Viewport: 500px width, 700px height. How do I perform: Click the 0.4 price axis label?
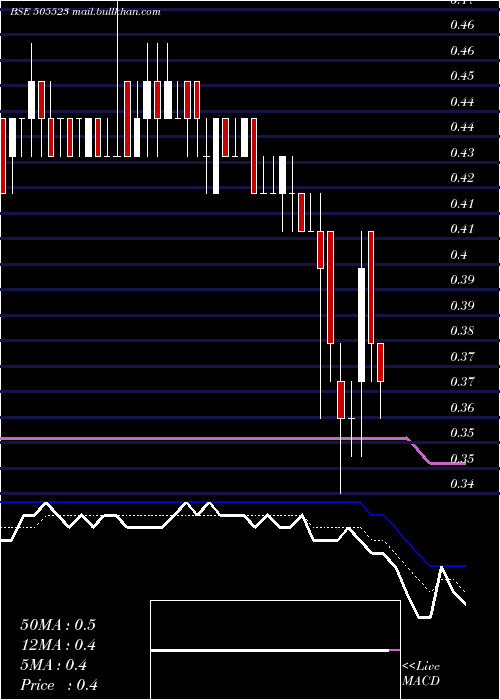[x=459, y=254]
